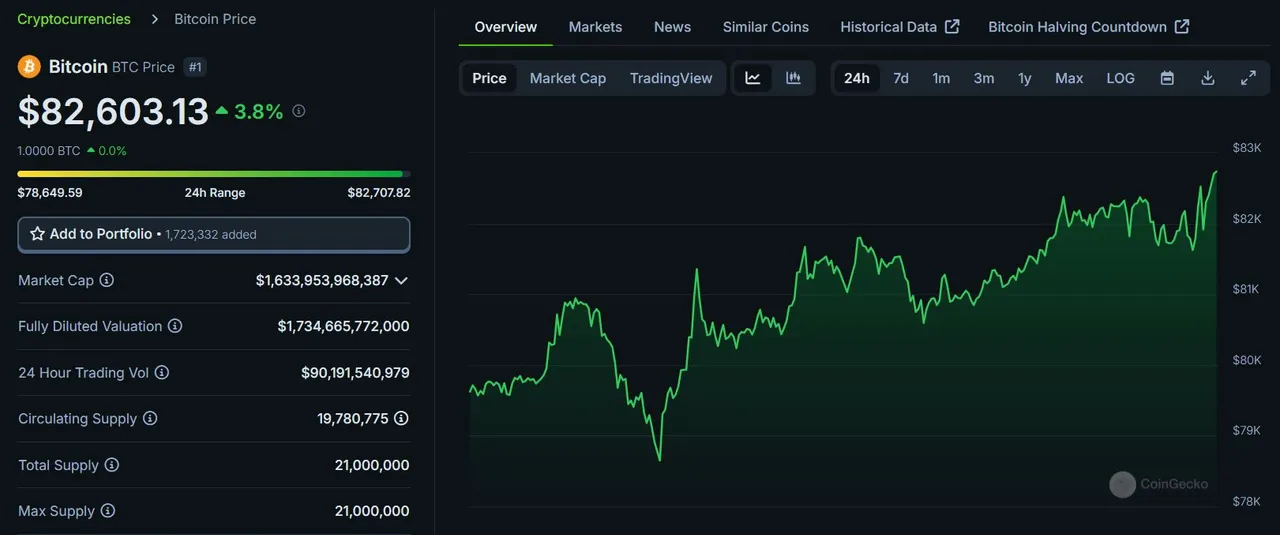Expand the Market Cap value chevron

pyautogui.click(x=401, y=280)
